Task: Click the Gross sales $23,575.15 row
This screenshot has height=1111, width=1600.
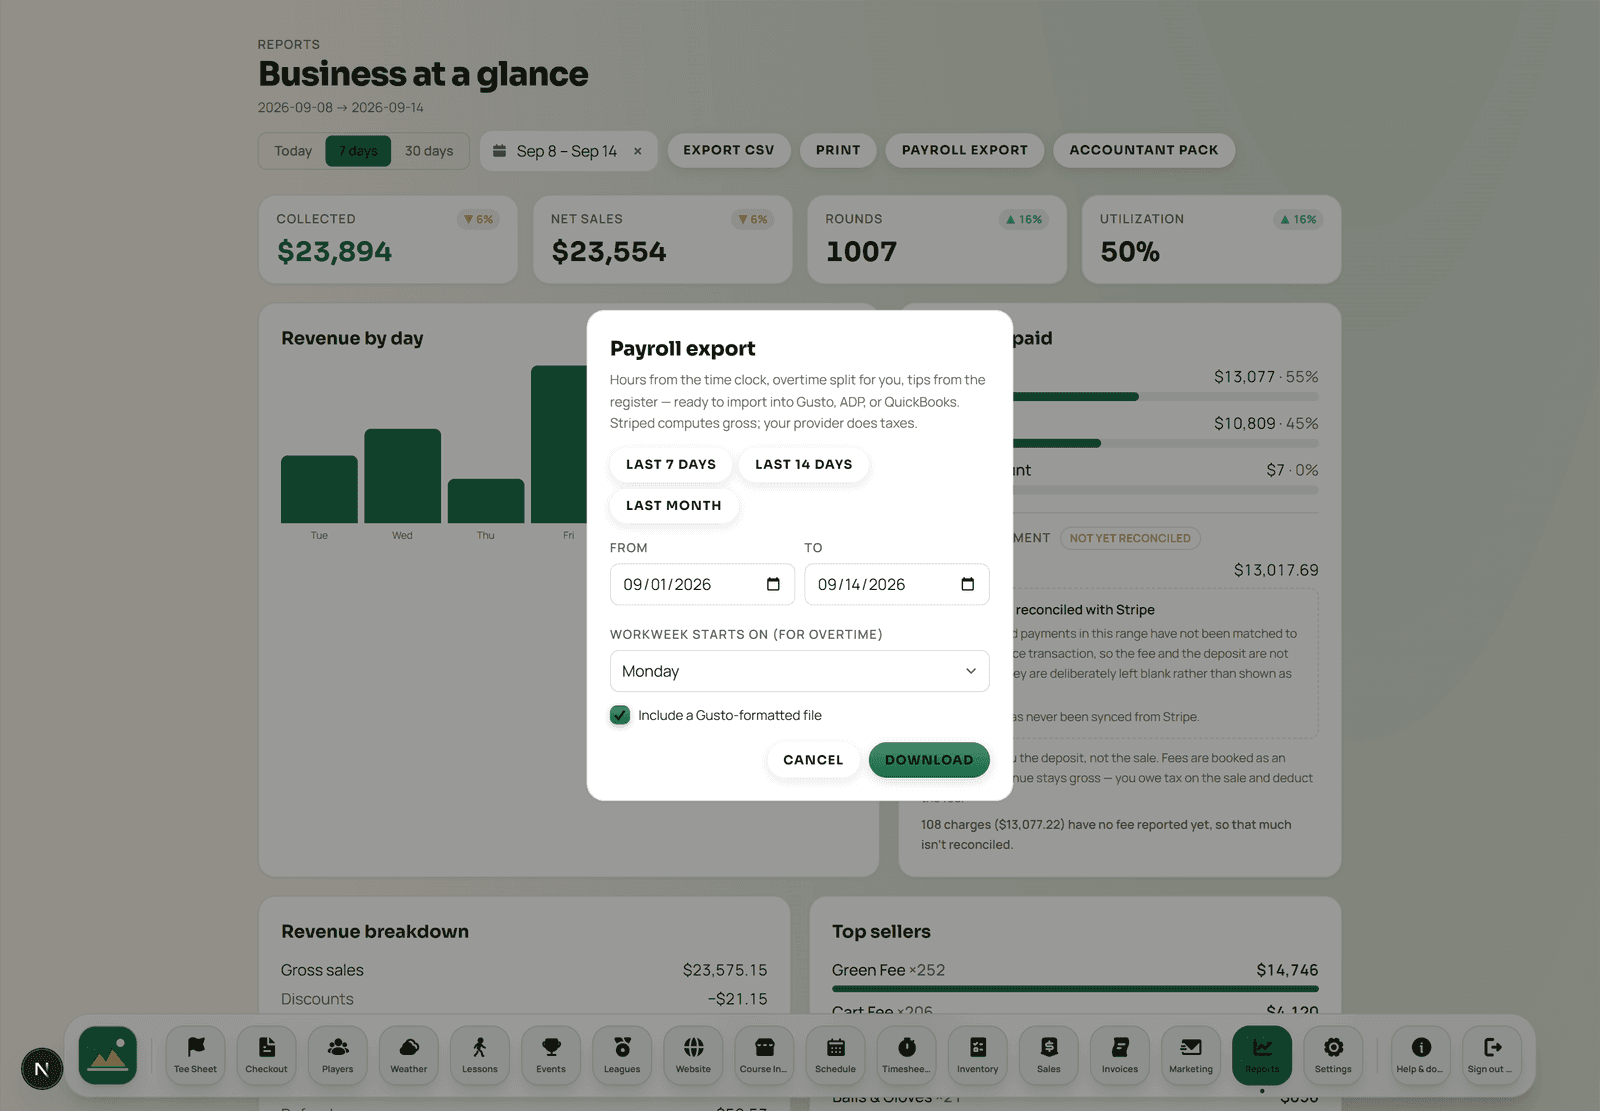Action: (x=524, y=970)
